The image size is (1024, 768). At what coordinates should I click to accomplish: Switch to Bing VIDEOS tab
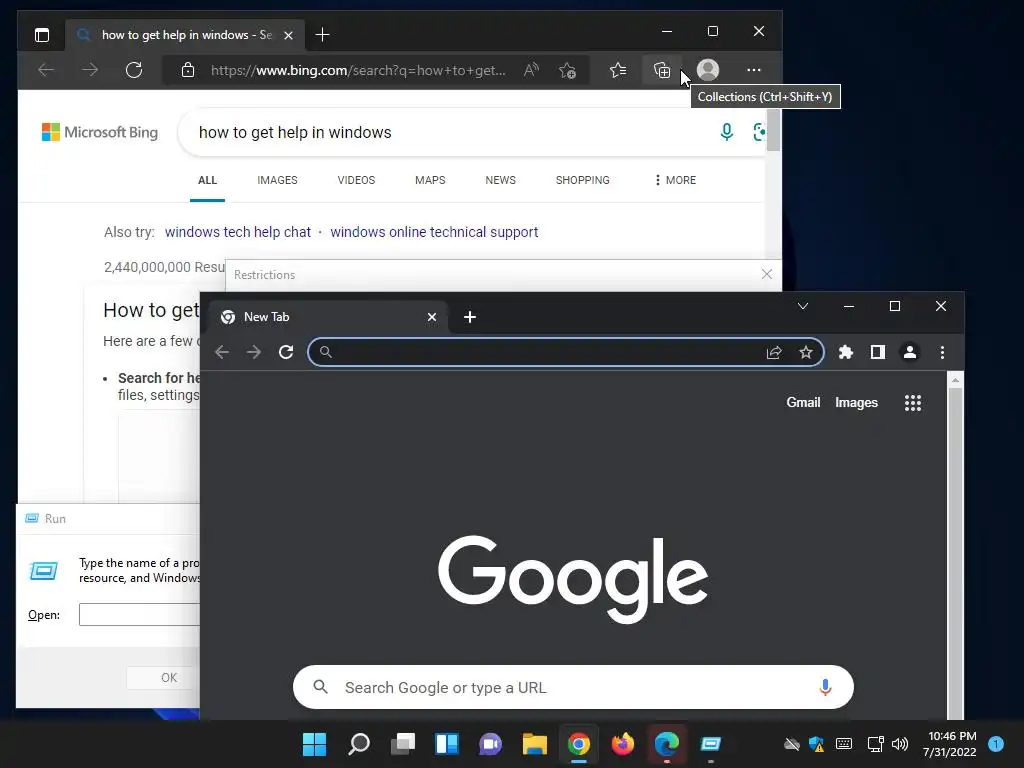click(356, 180)
